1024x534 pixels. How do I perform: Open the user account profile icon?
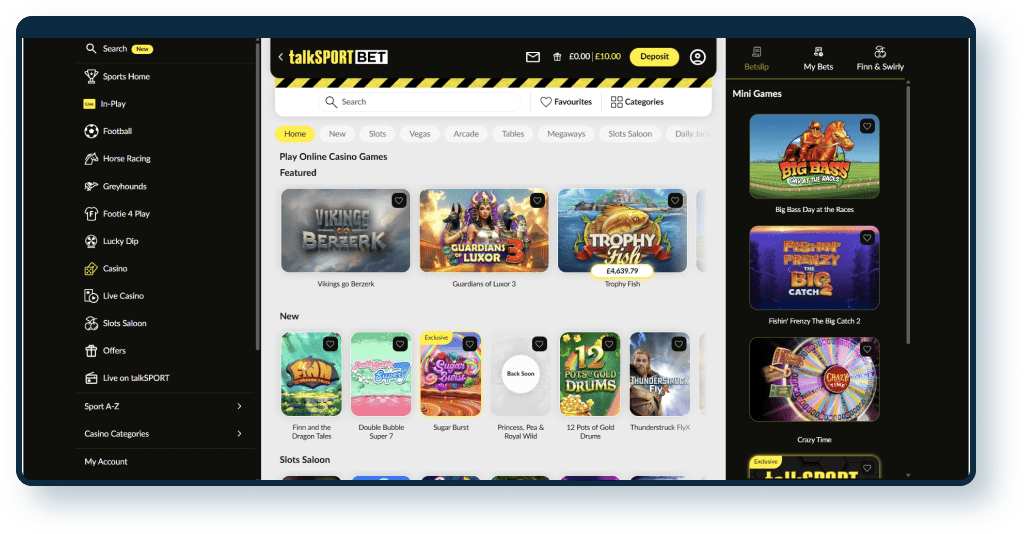click(x=697, y=57)
